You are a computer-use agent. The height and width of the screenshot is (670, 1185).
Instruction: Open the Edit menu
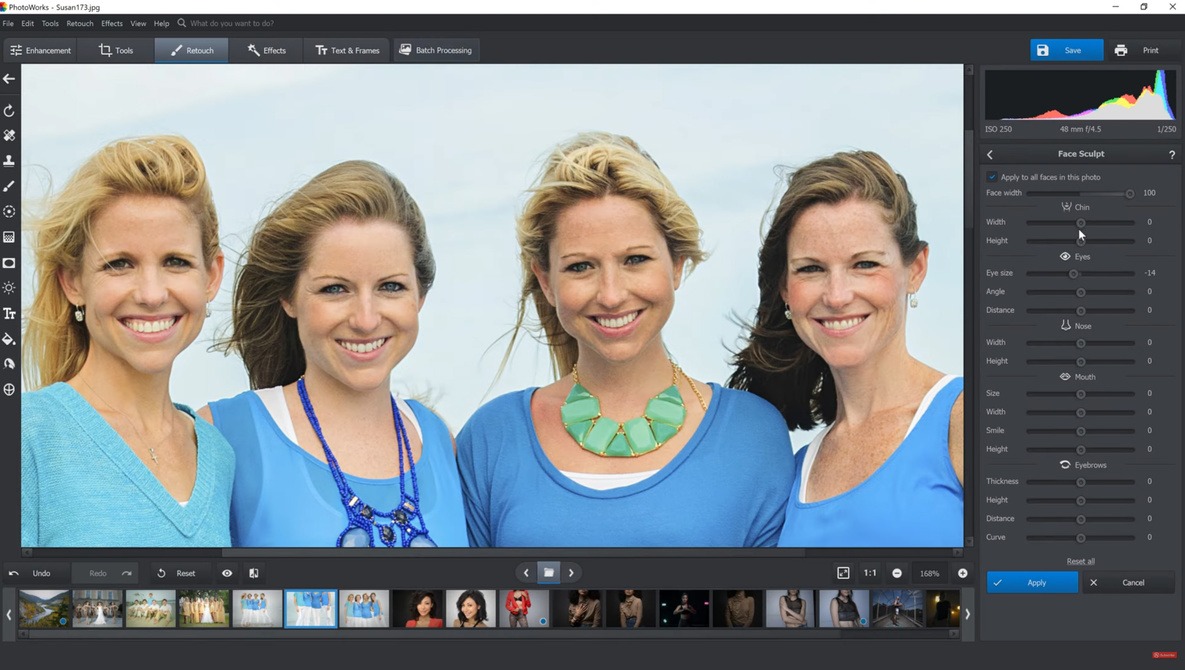coord(27,23)
